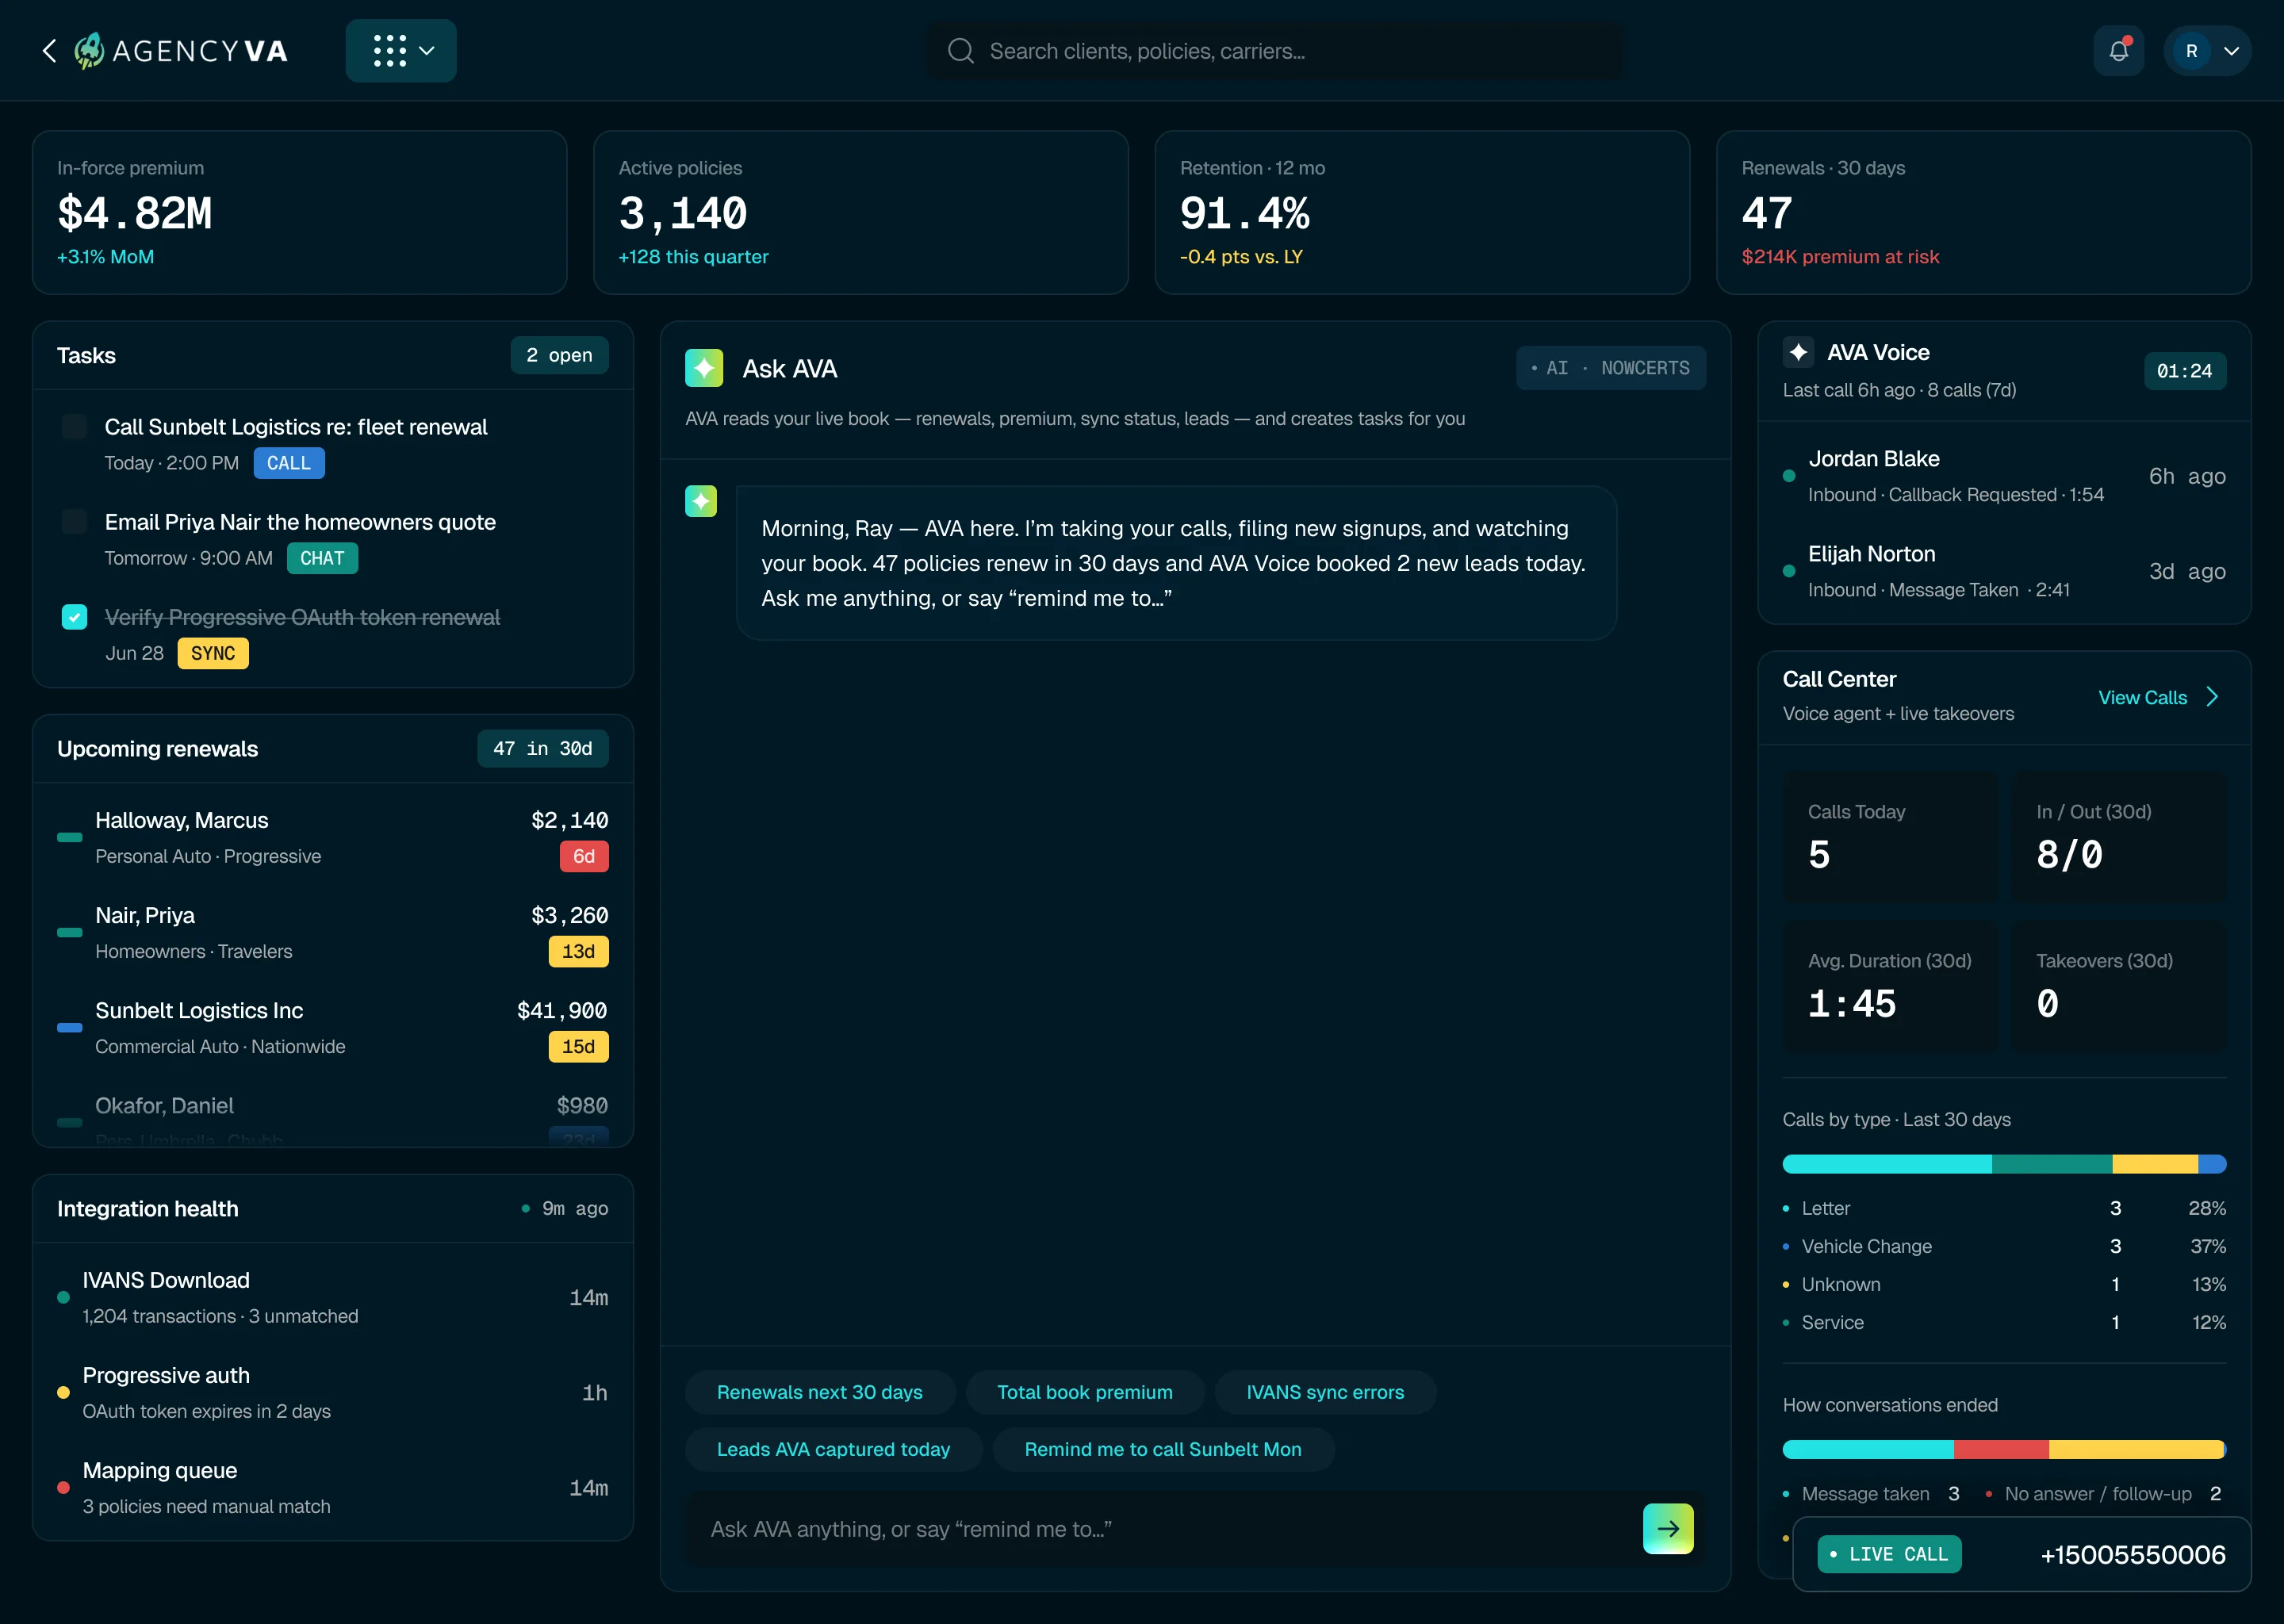The image size is (2284, 1624).
Task: Focus the search clients, policies, carriers field
Action: [x=1276, y=51]
